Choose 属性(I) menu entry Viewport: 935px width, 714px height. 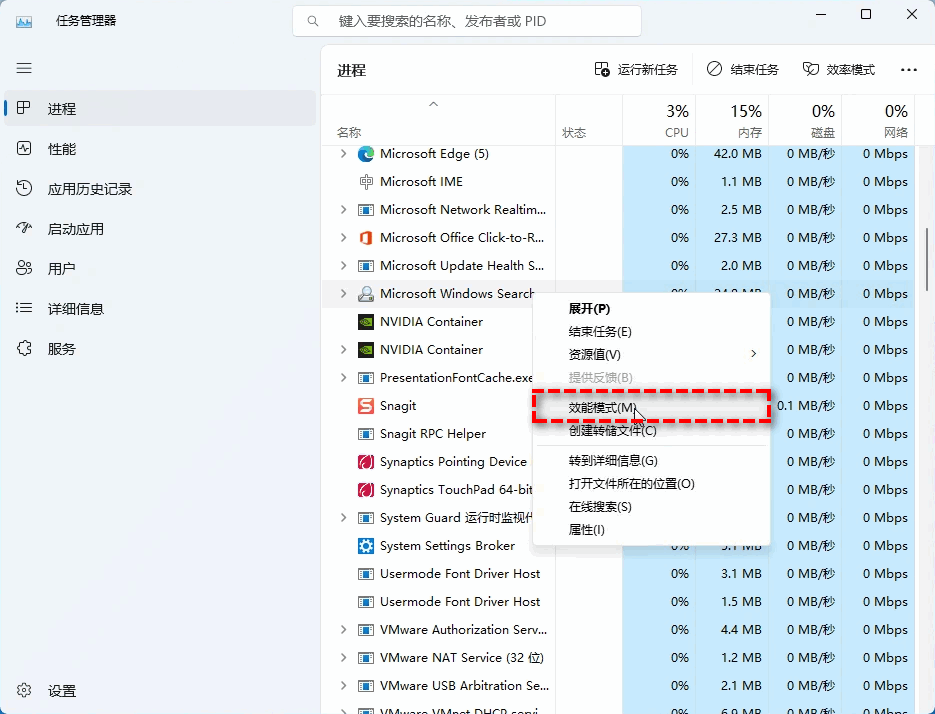pos(651,530)
